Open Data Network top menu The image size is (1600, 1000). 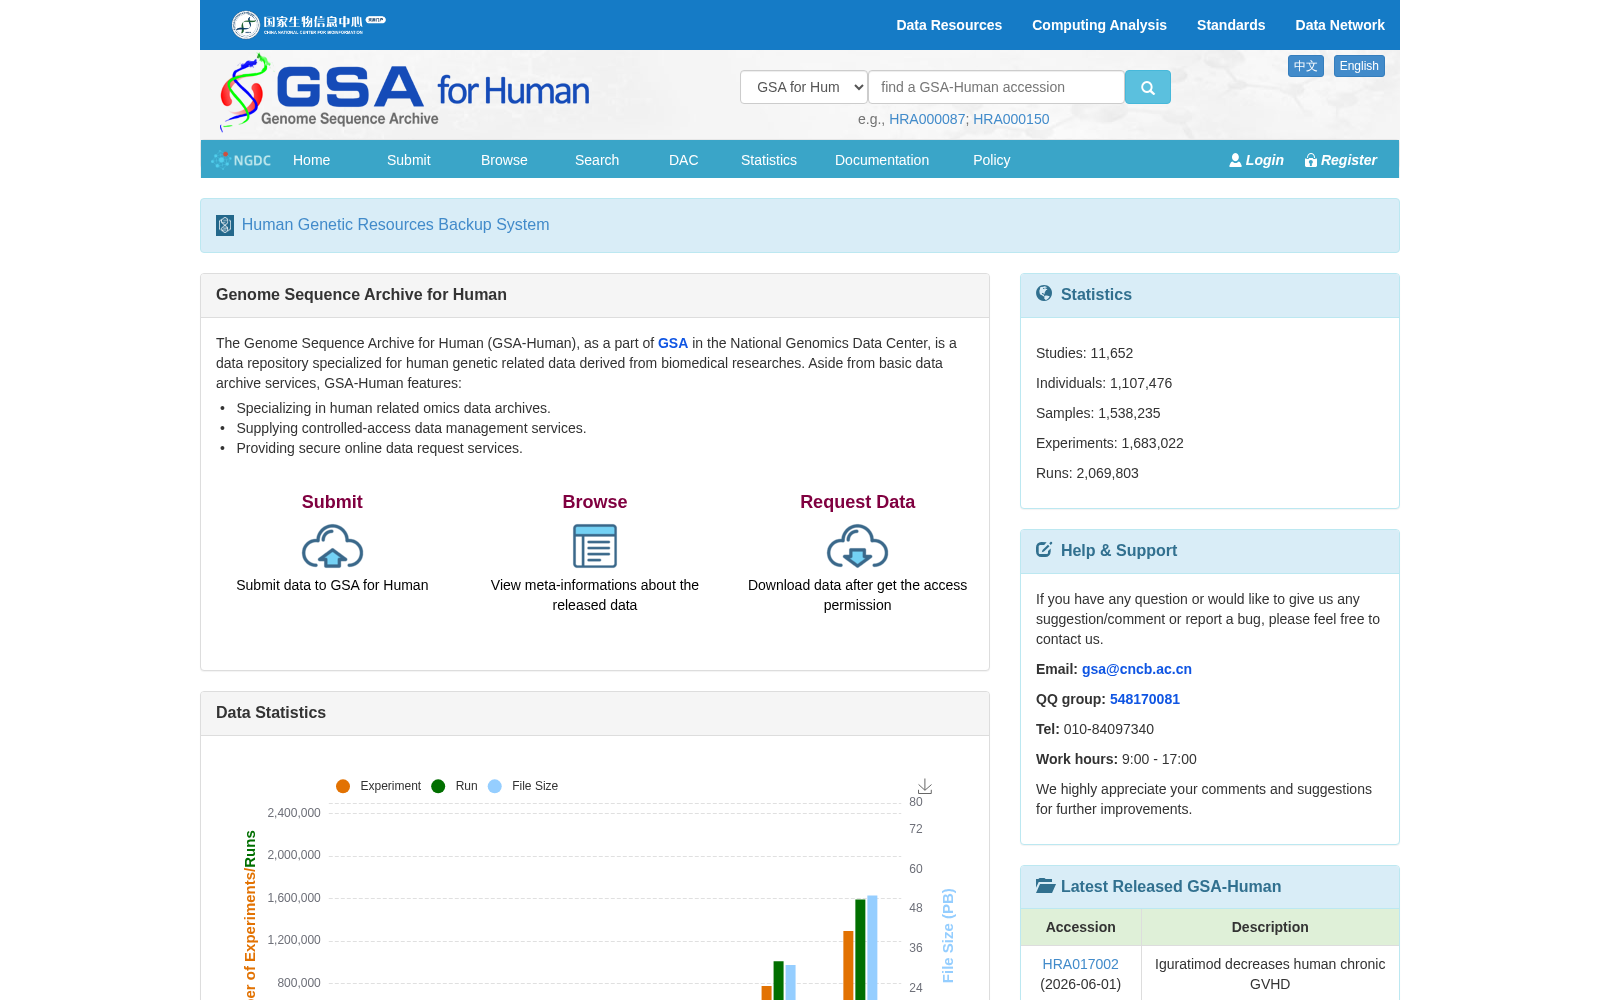click(1340, 25)
